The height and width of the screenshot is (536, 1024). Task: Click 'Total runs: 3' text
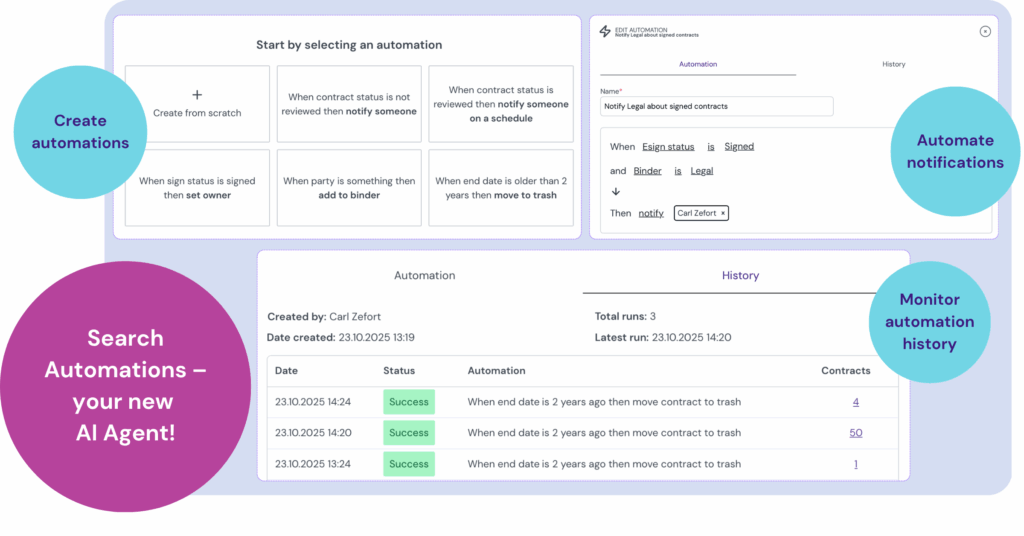pos(625,317)
